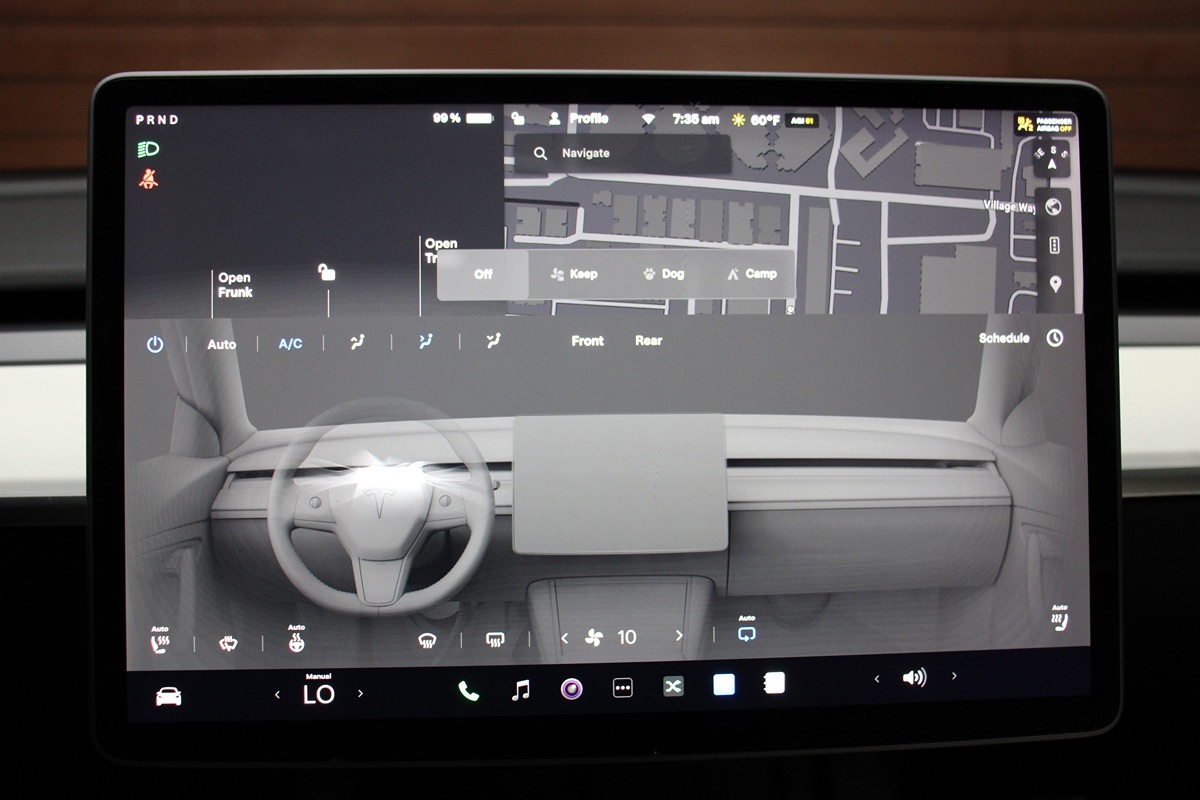Turn on the rear window defroster
This screenshot has width=1200, height=800.
pyautogui.click(x=494, y=639)
